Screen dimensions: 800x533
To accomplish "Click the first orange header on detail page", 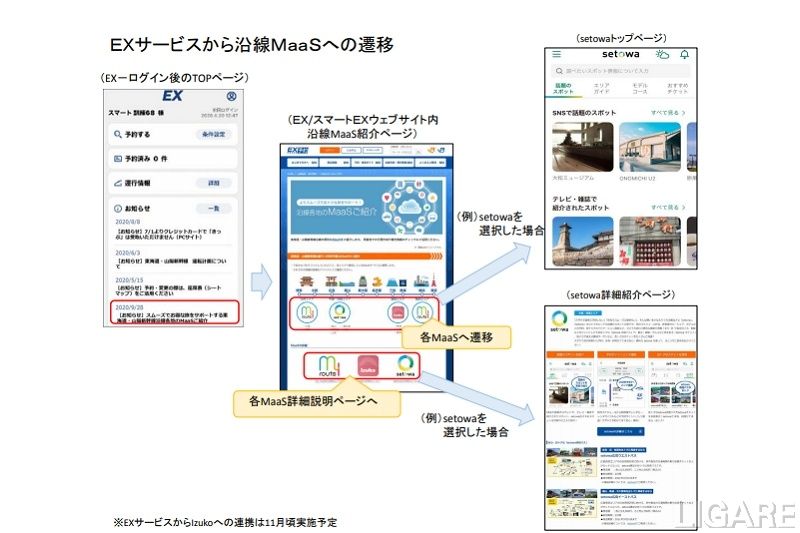I will 570,354.
